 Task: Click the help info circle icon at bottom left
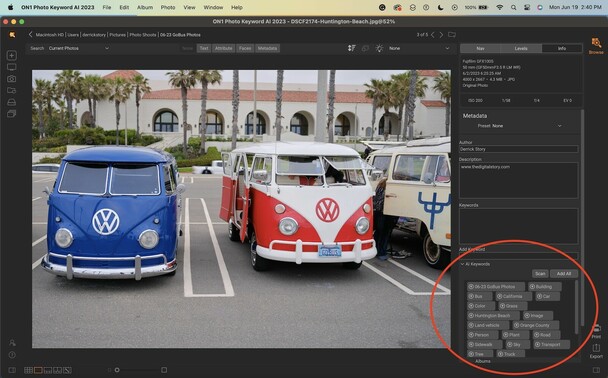point(12,355)
